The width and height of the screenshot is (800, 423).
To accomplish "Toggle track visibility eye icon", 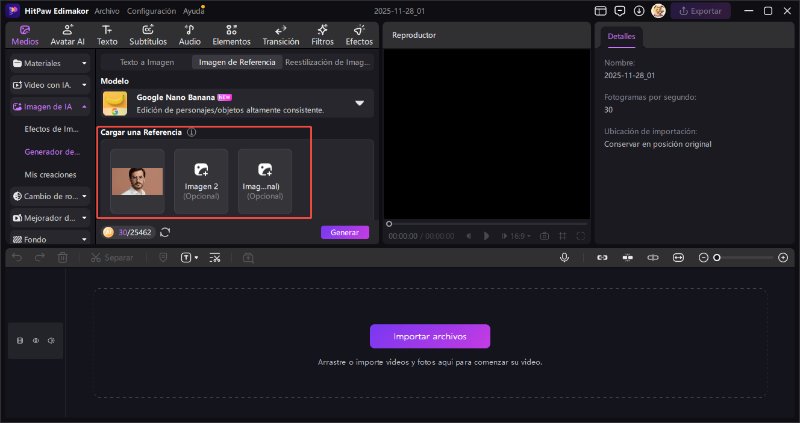I will click(x=35, y=341).
